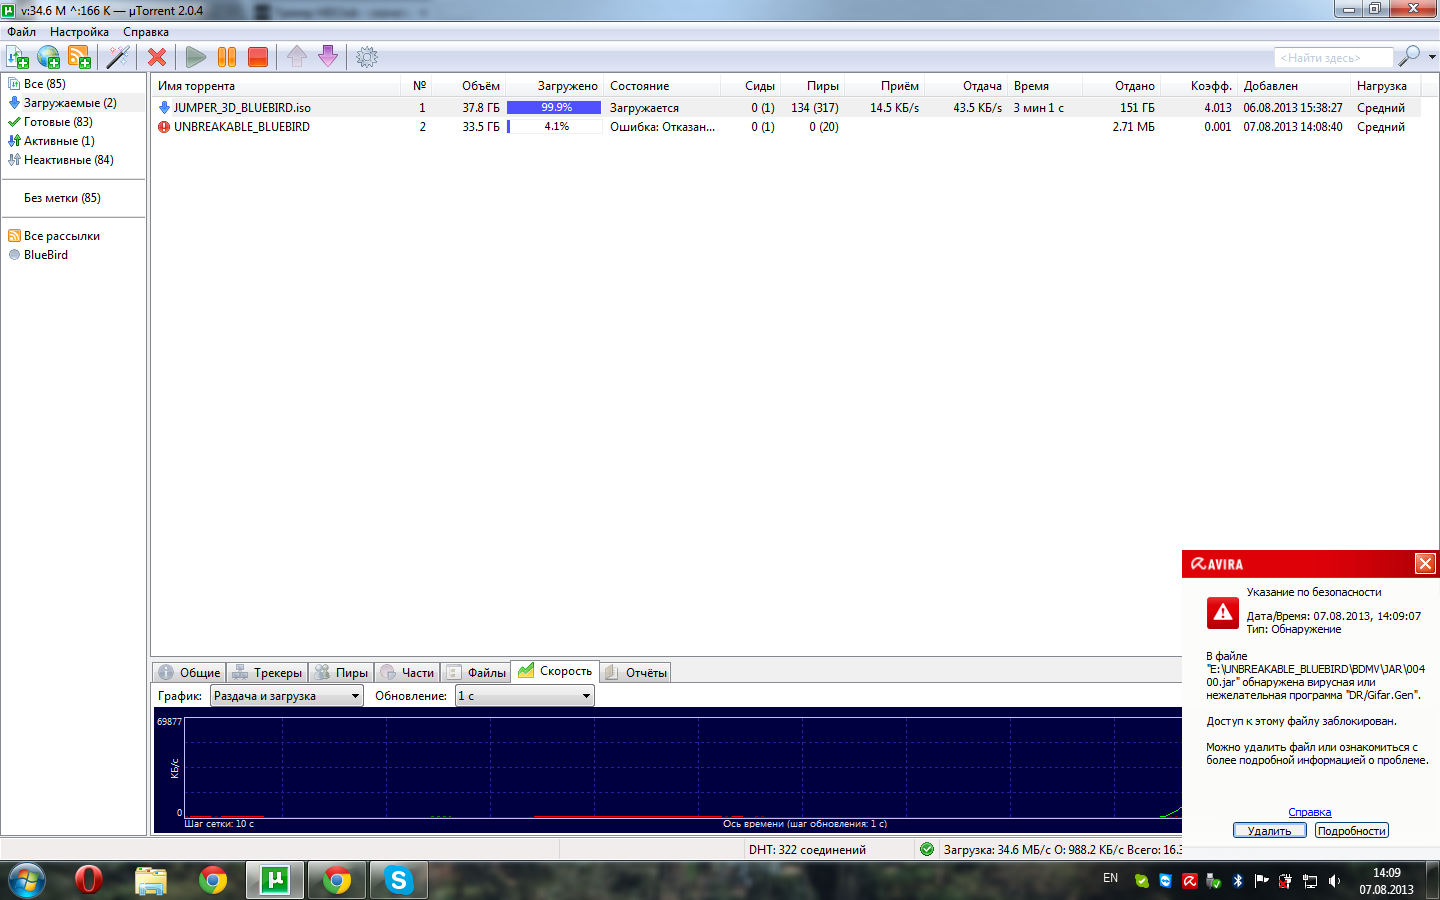
Task: Click DHT: 322 соединений status
Action: click(x=807, y=850)
